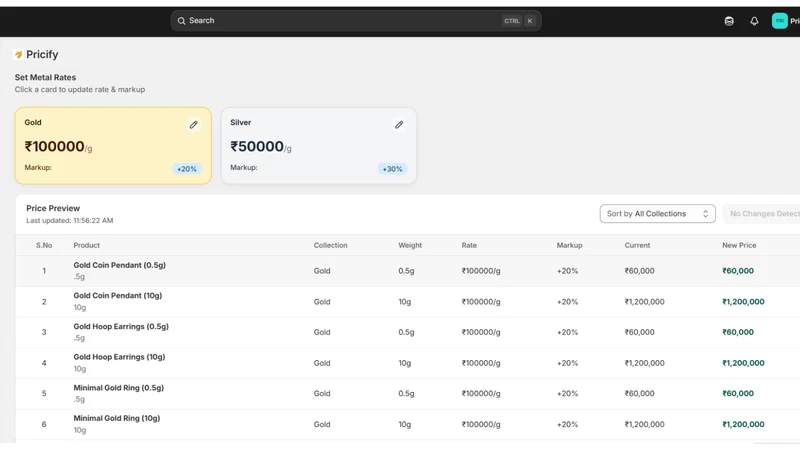800x450 pixels.
Task: Click the Last updated timestamp
Action: point(70,221)
